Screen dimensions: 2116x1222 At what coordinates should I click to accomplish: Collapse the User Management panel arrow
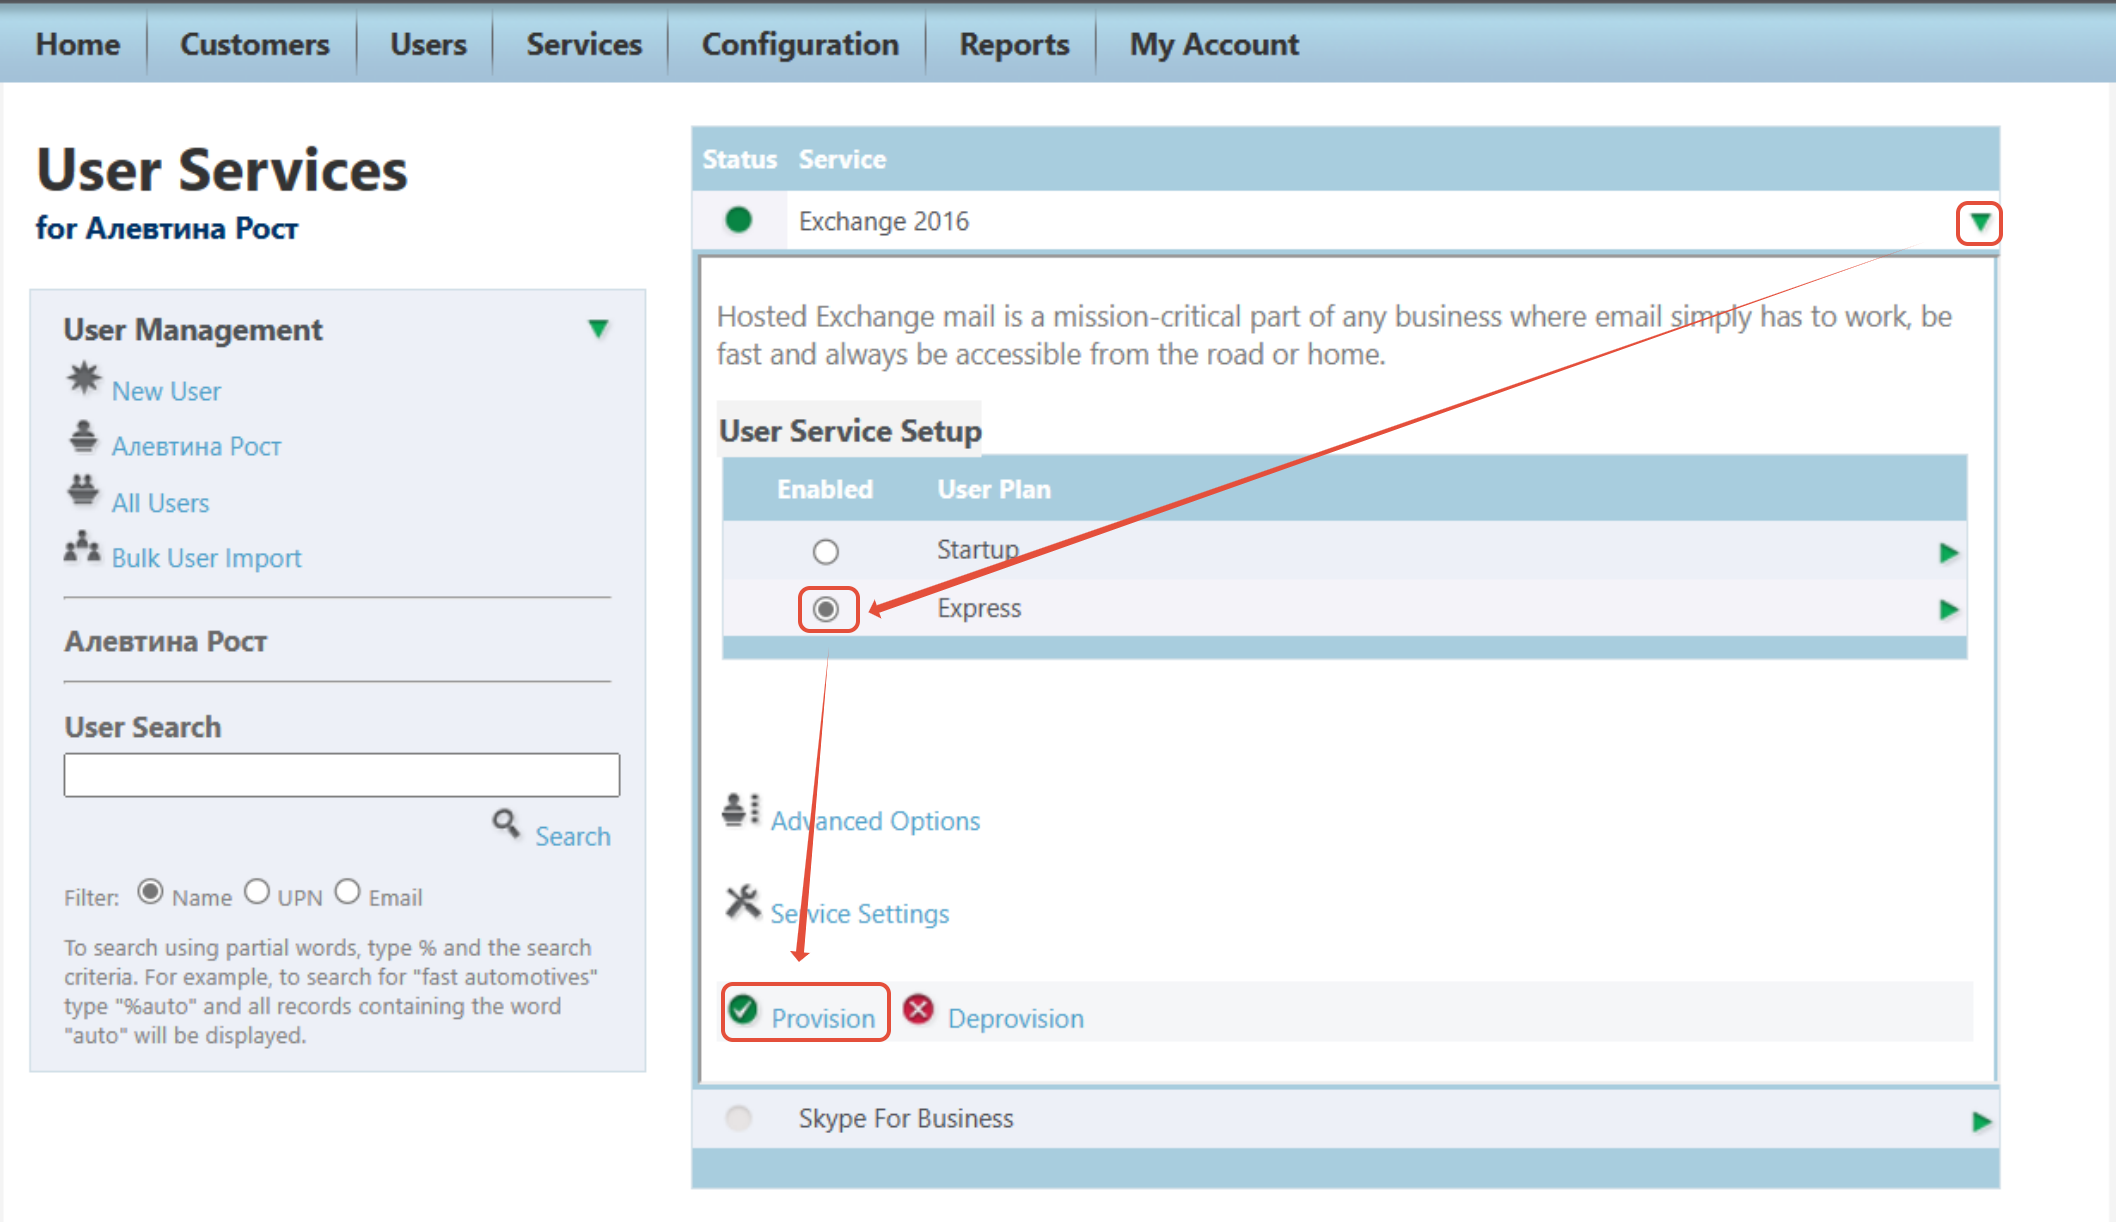[x=598, y=329]
